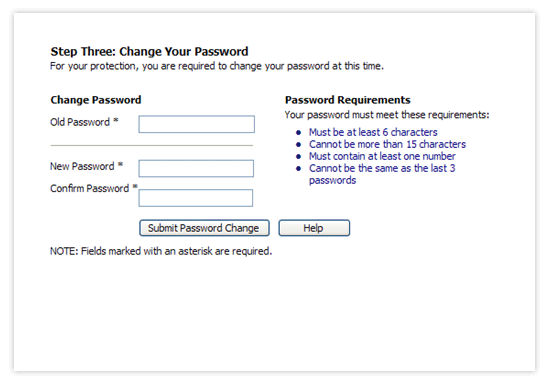Select 'Cannot be more than 15 characters' requirement
Image resolution: width=550 pixels, height=385 pixels.
click(387, 144)
